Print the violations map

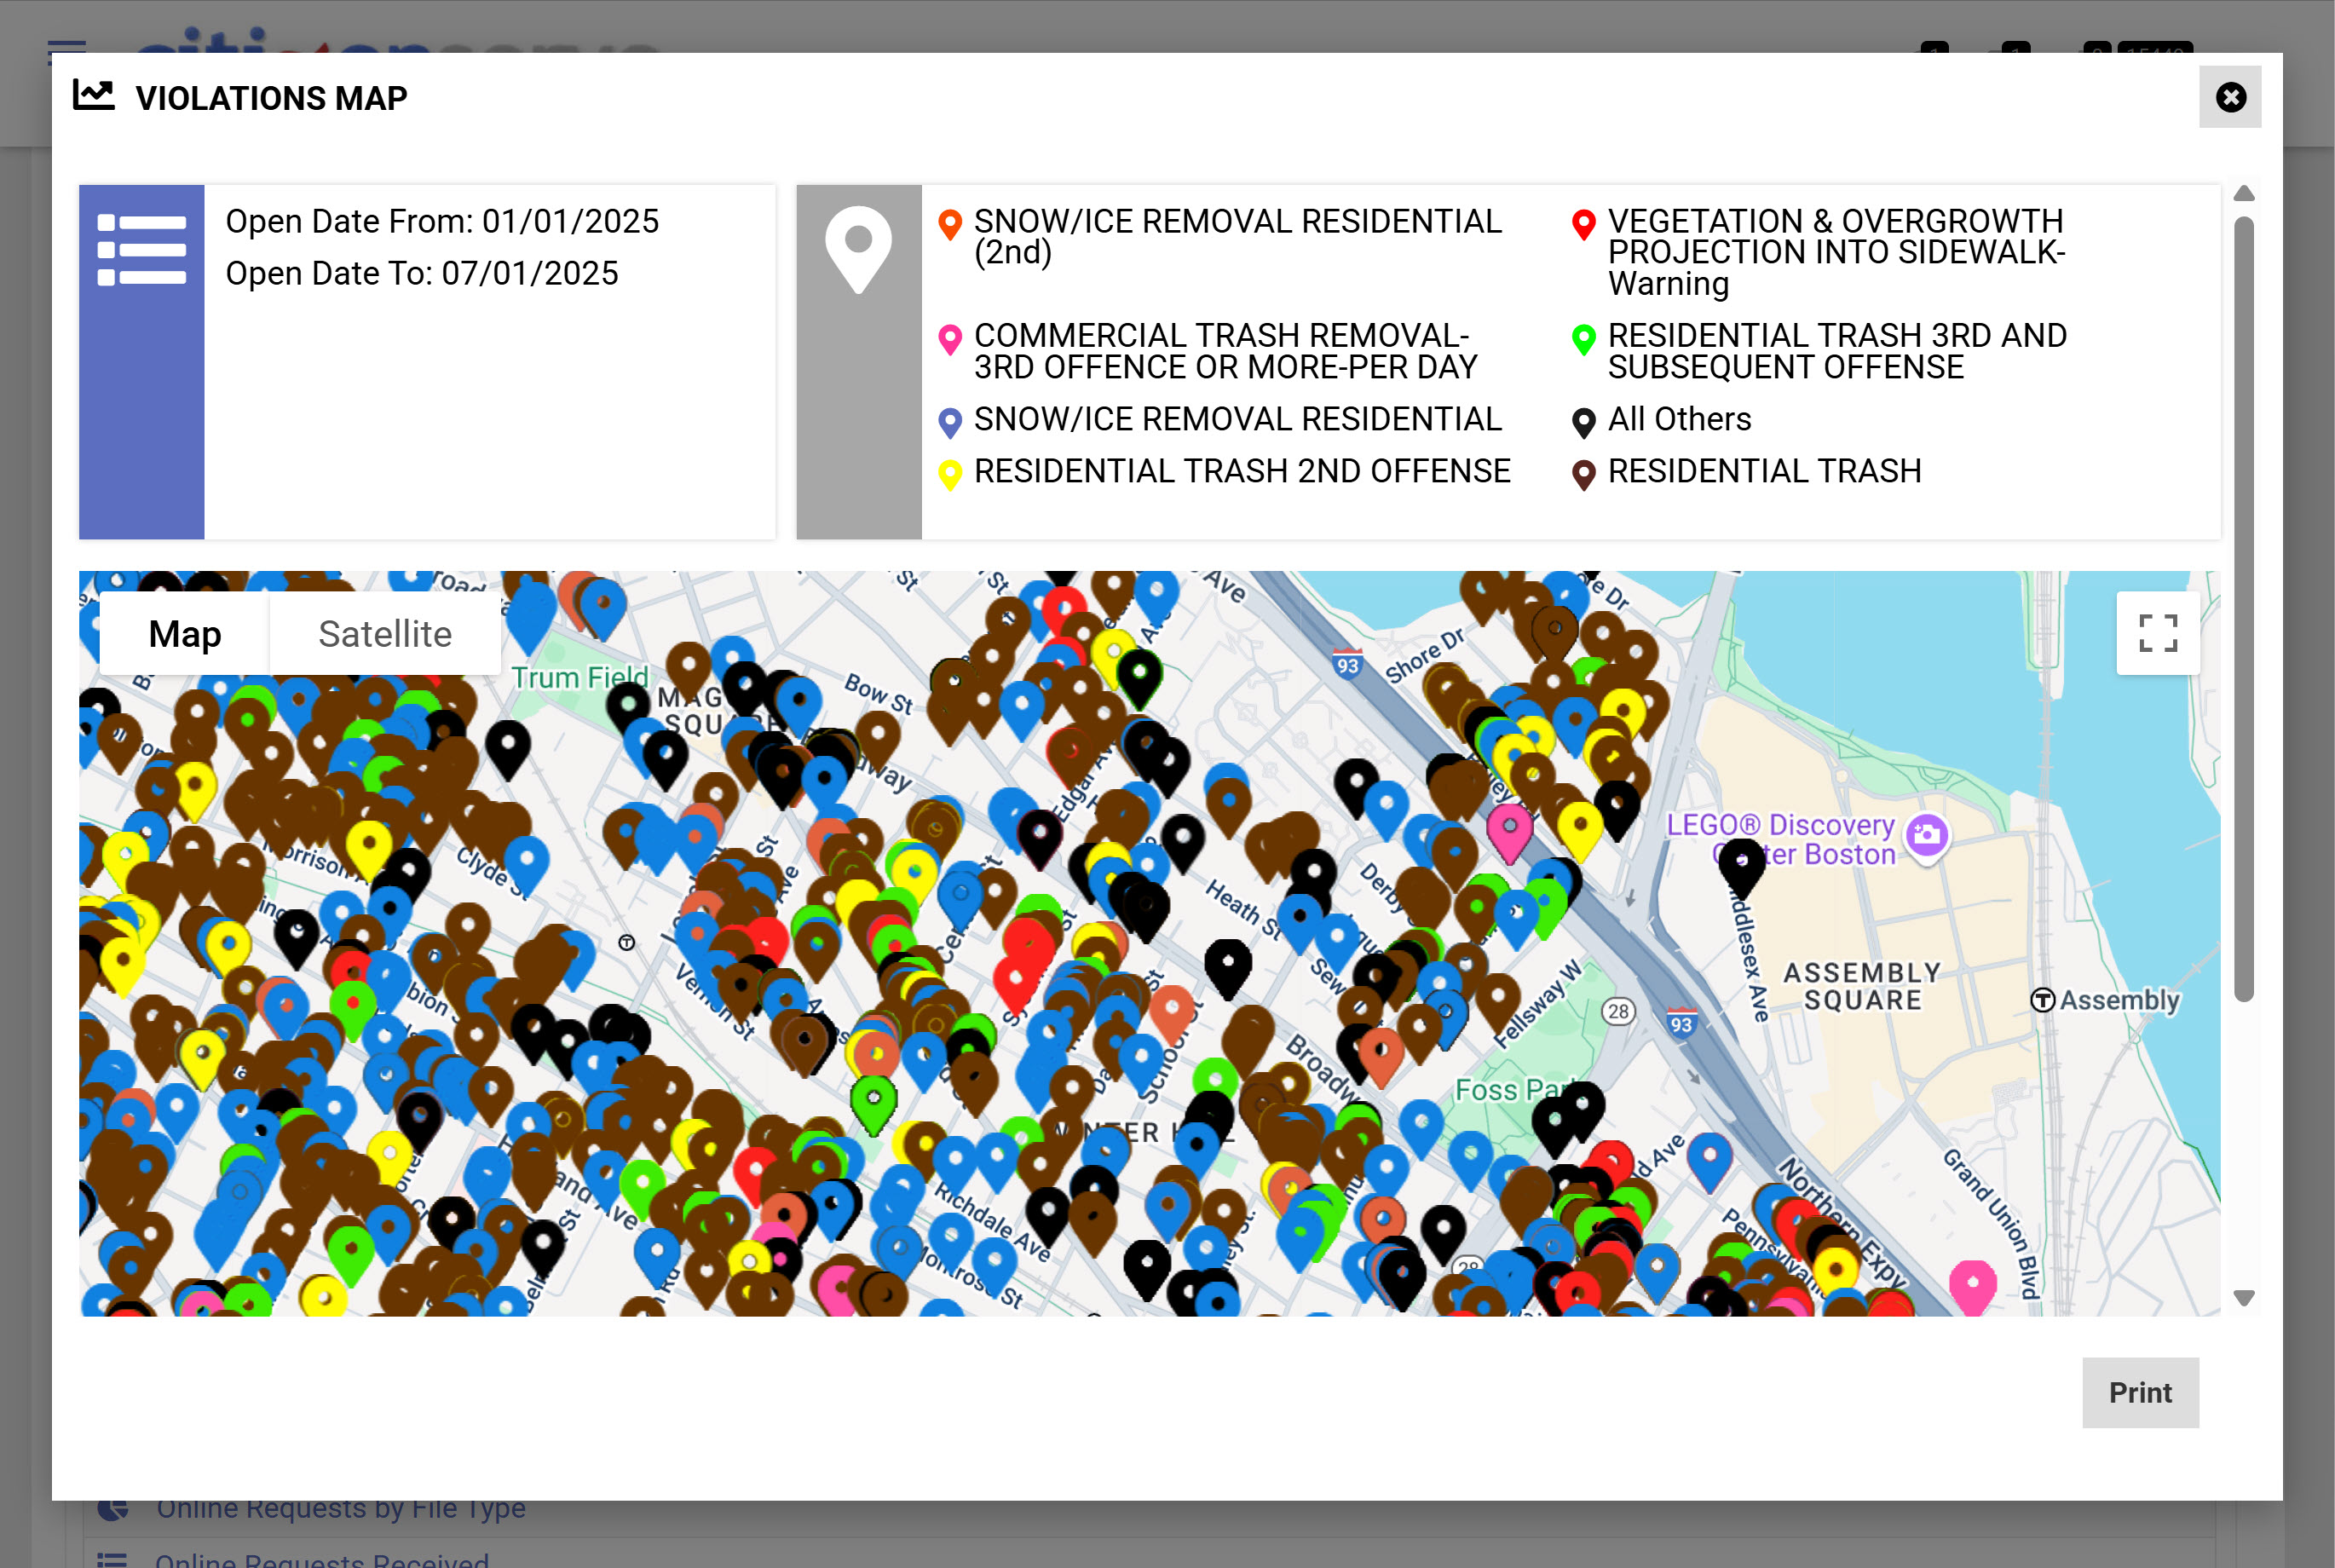(2140, 1392)
